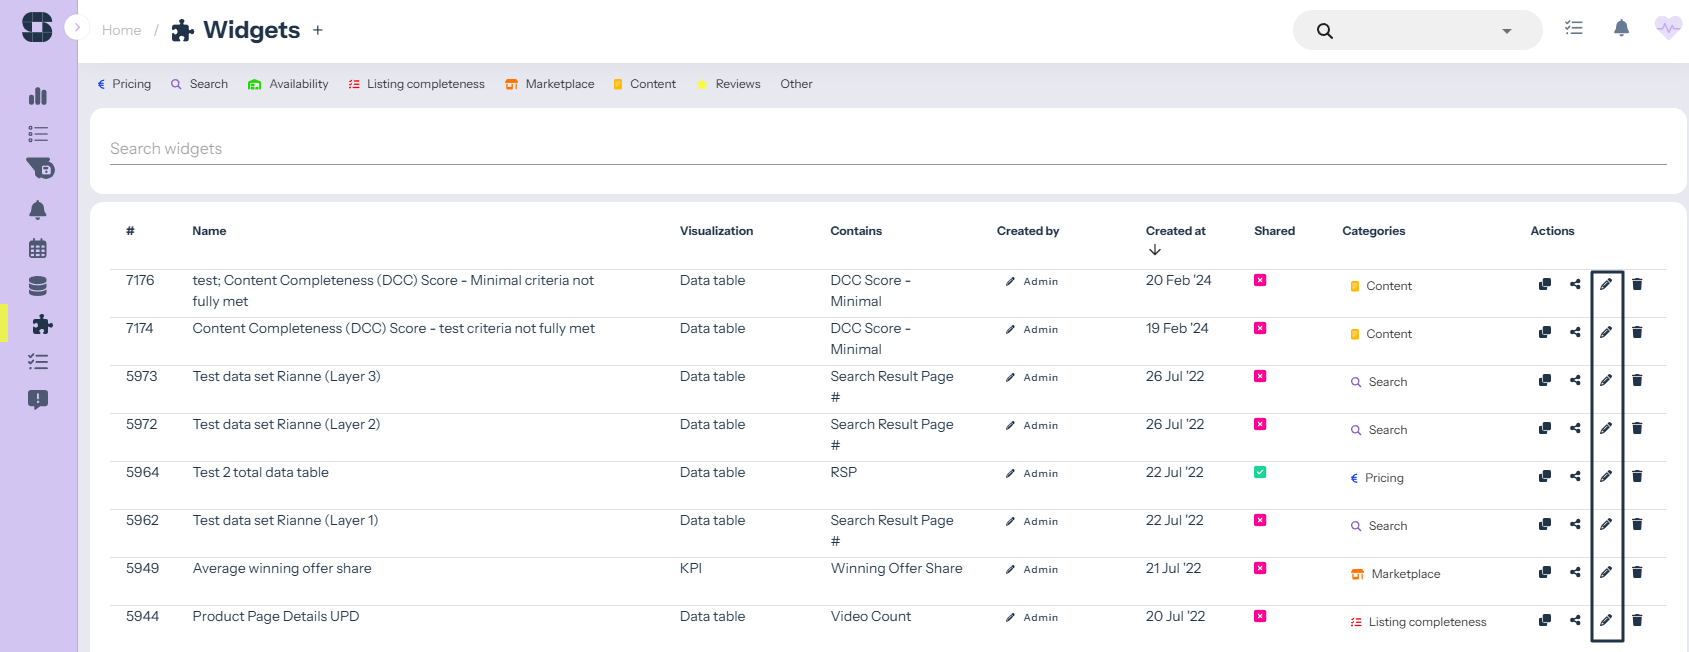
Task: Open the database icon in left sidebar
Action: tap(38, 287)
